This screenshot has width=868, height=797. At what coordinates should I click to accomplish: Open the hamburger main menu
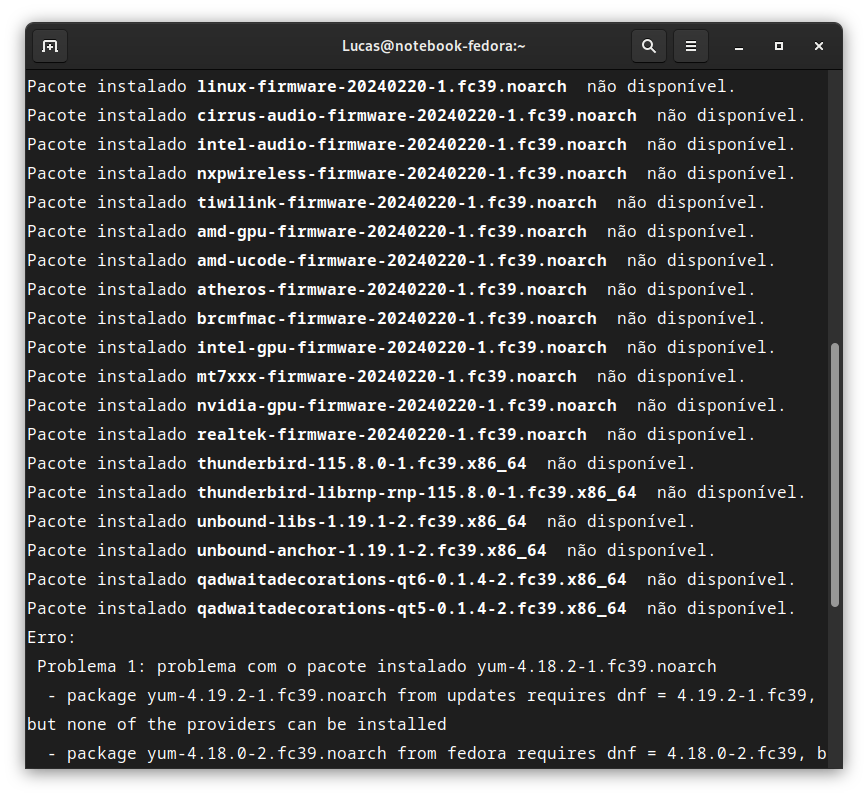click(691, 46)
